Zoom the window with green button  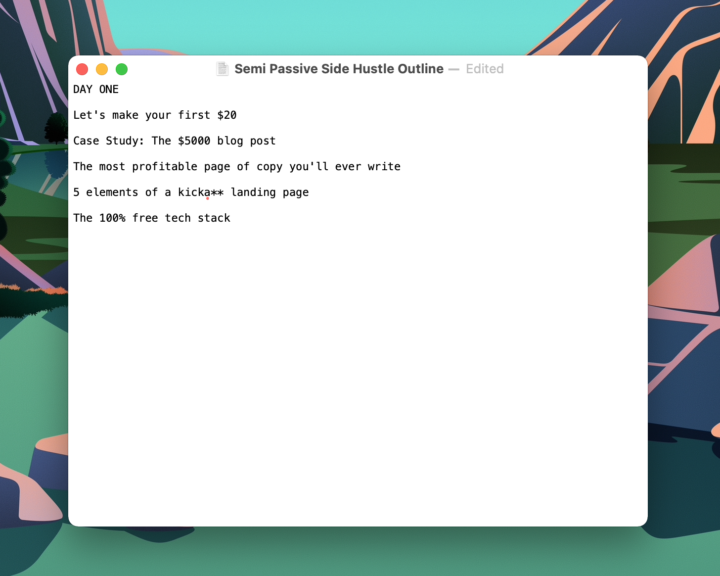122,69
